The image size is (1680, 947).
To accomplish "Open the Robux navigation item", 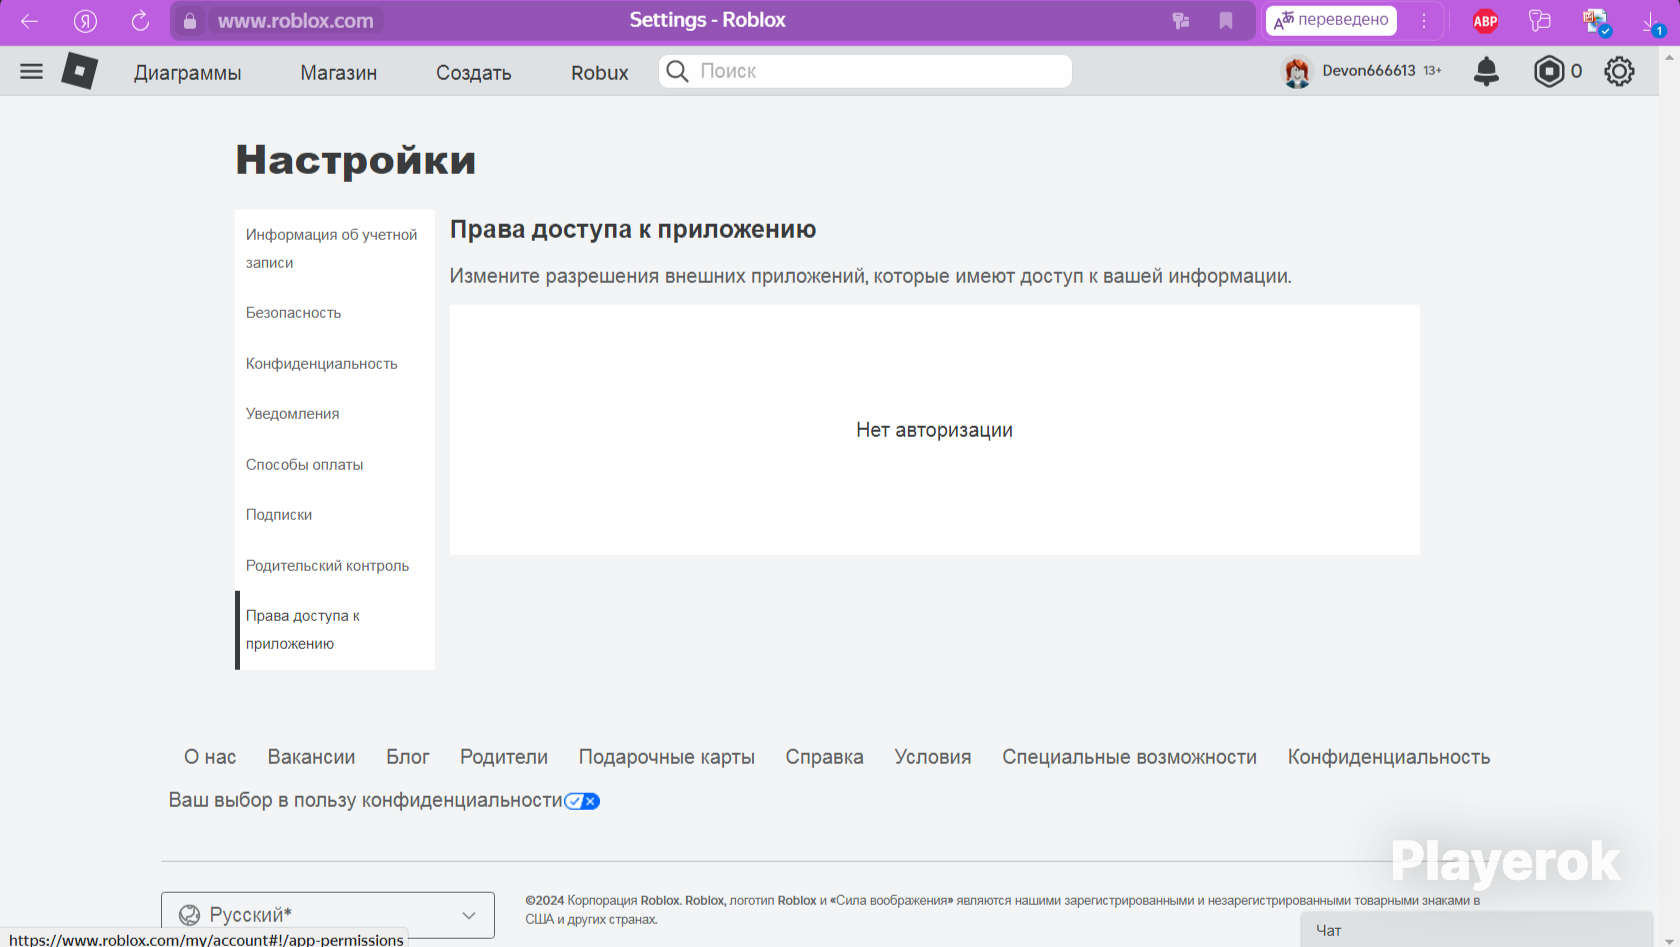I will click(600, 72).
